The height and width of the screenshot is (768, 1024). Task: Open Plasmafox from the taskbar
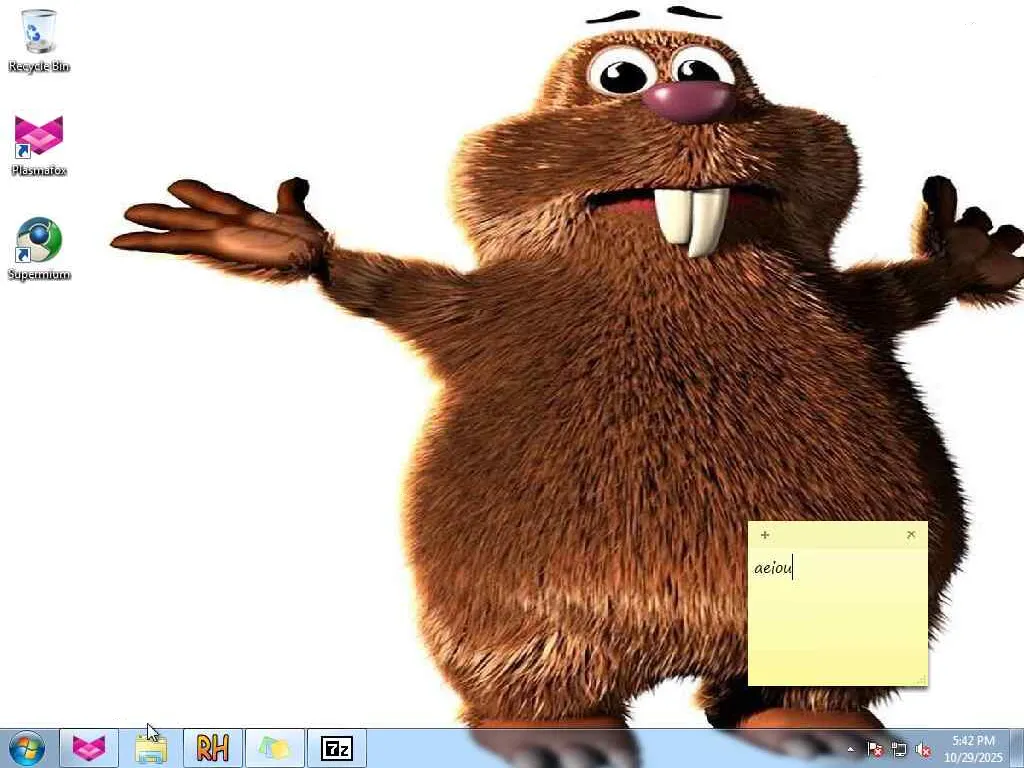coord(89,748)
